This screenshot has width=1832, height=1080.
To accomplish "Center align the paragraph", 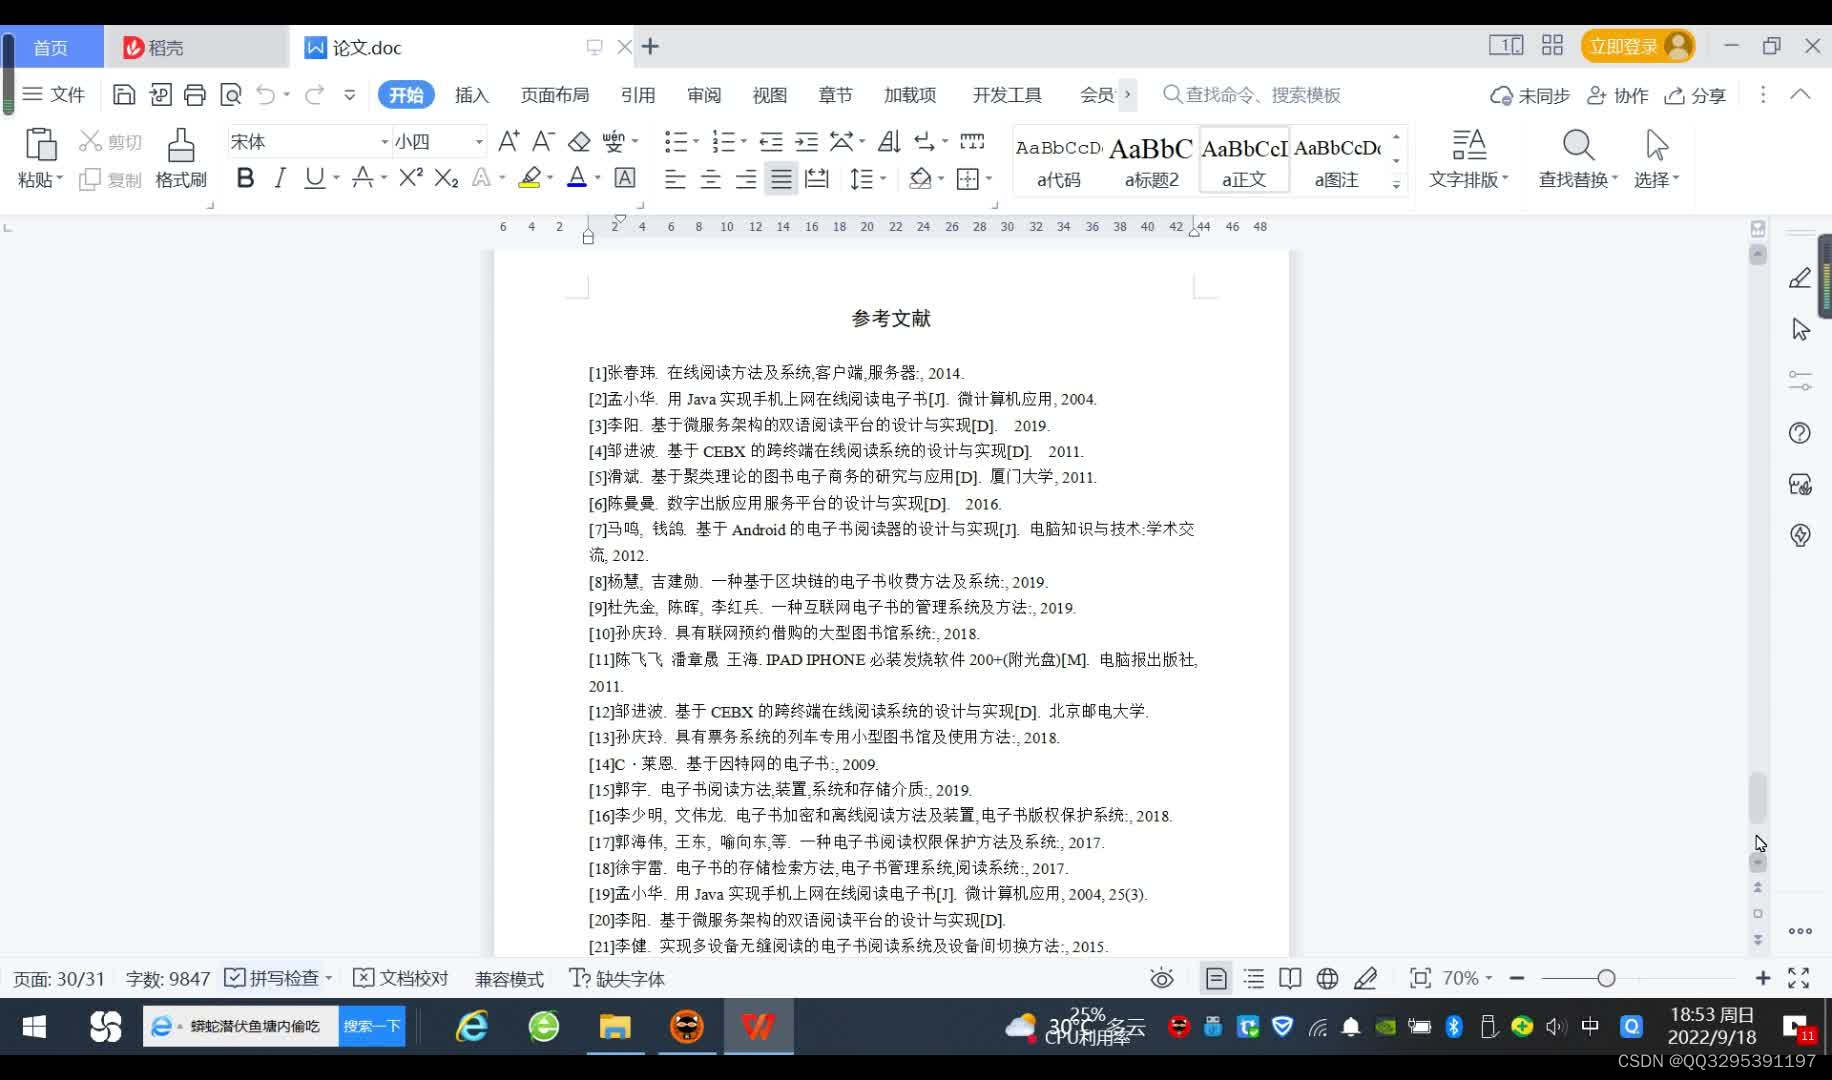I will 710,179.
